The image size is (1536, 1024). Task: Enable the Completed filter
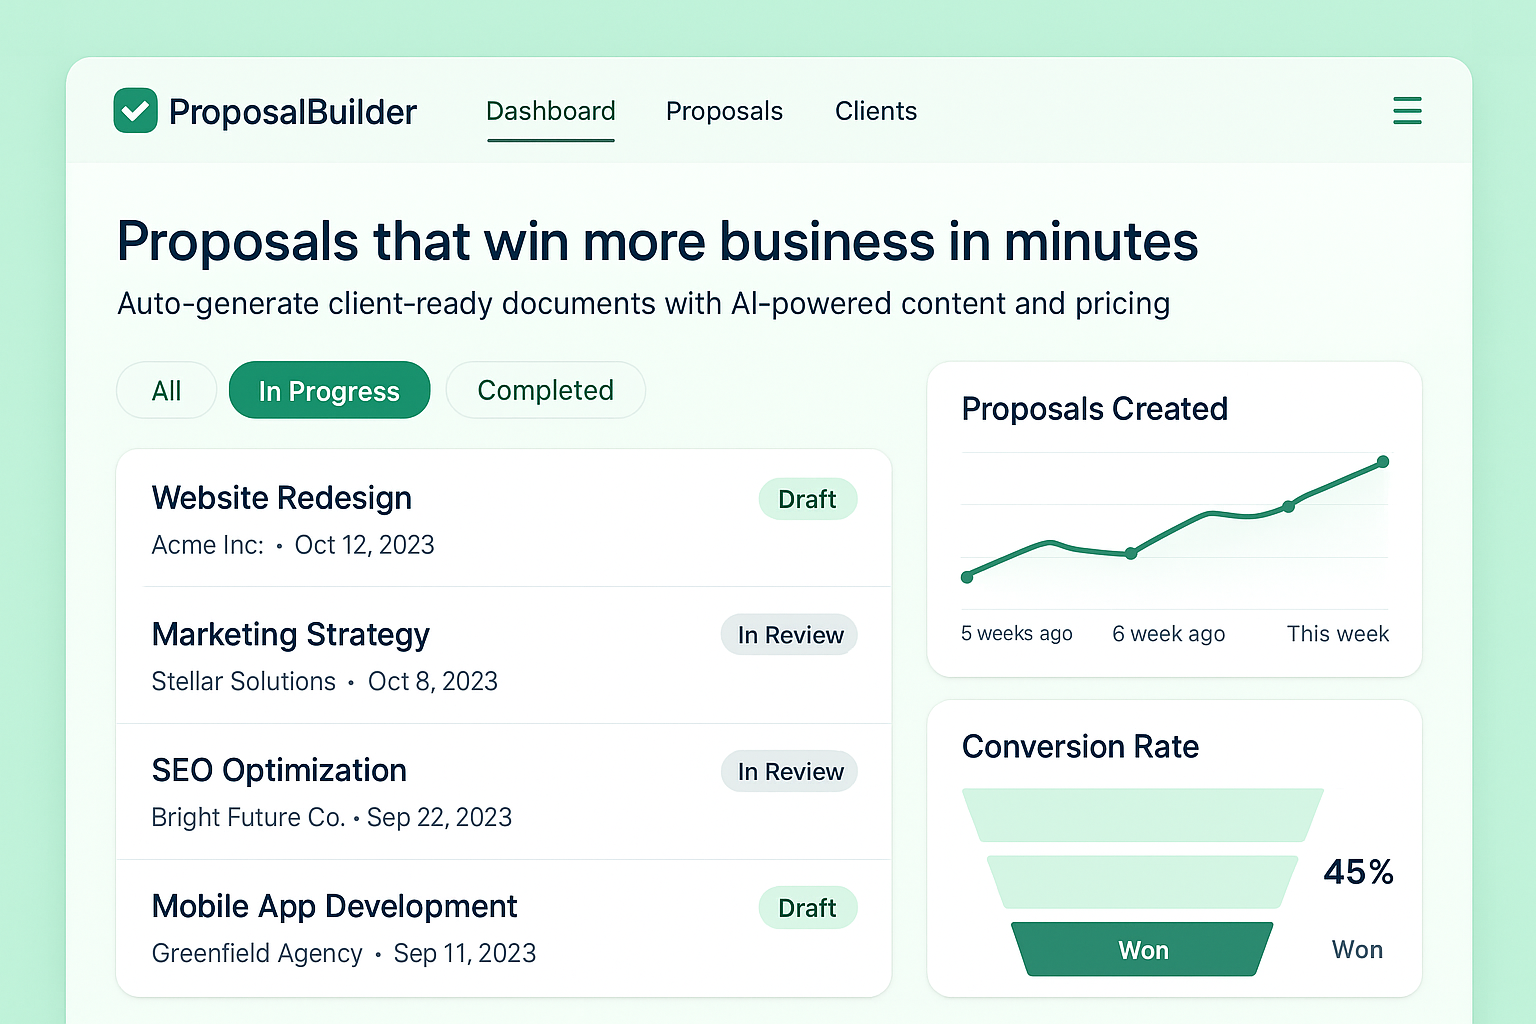pos(545,390)
